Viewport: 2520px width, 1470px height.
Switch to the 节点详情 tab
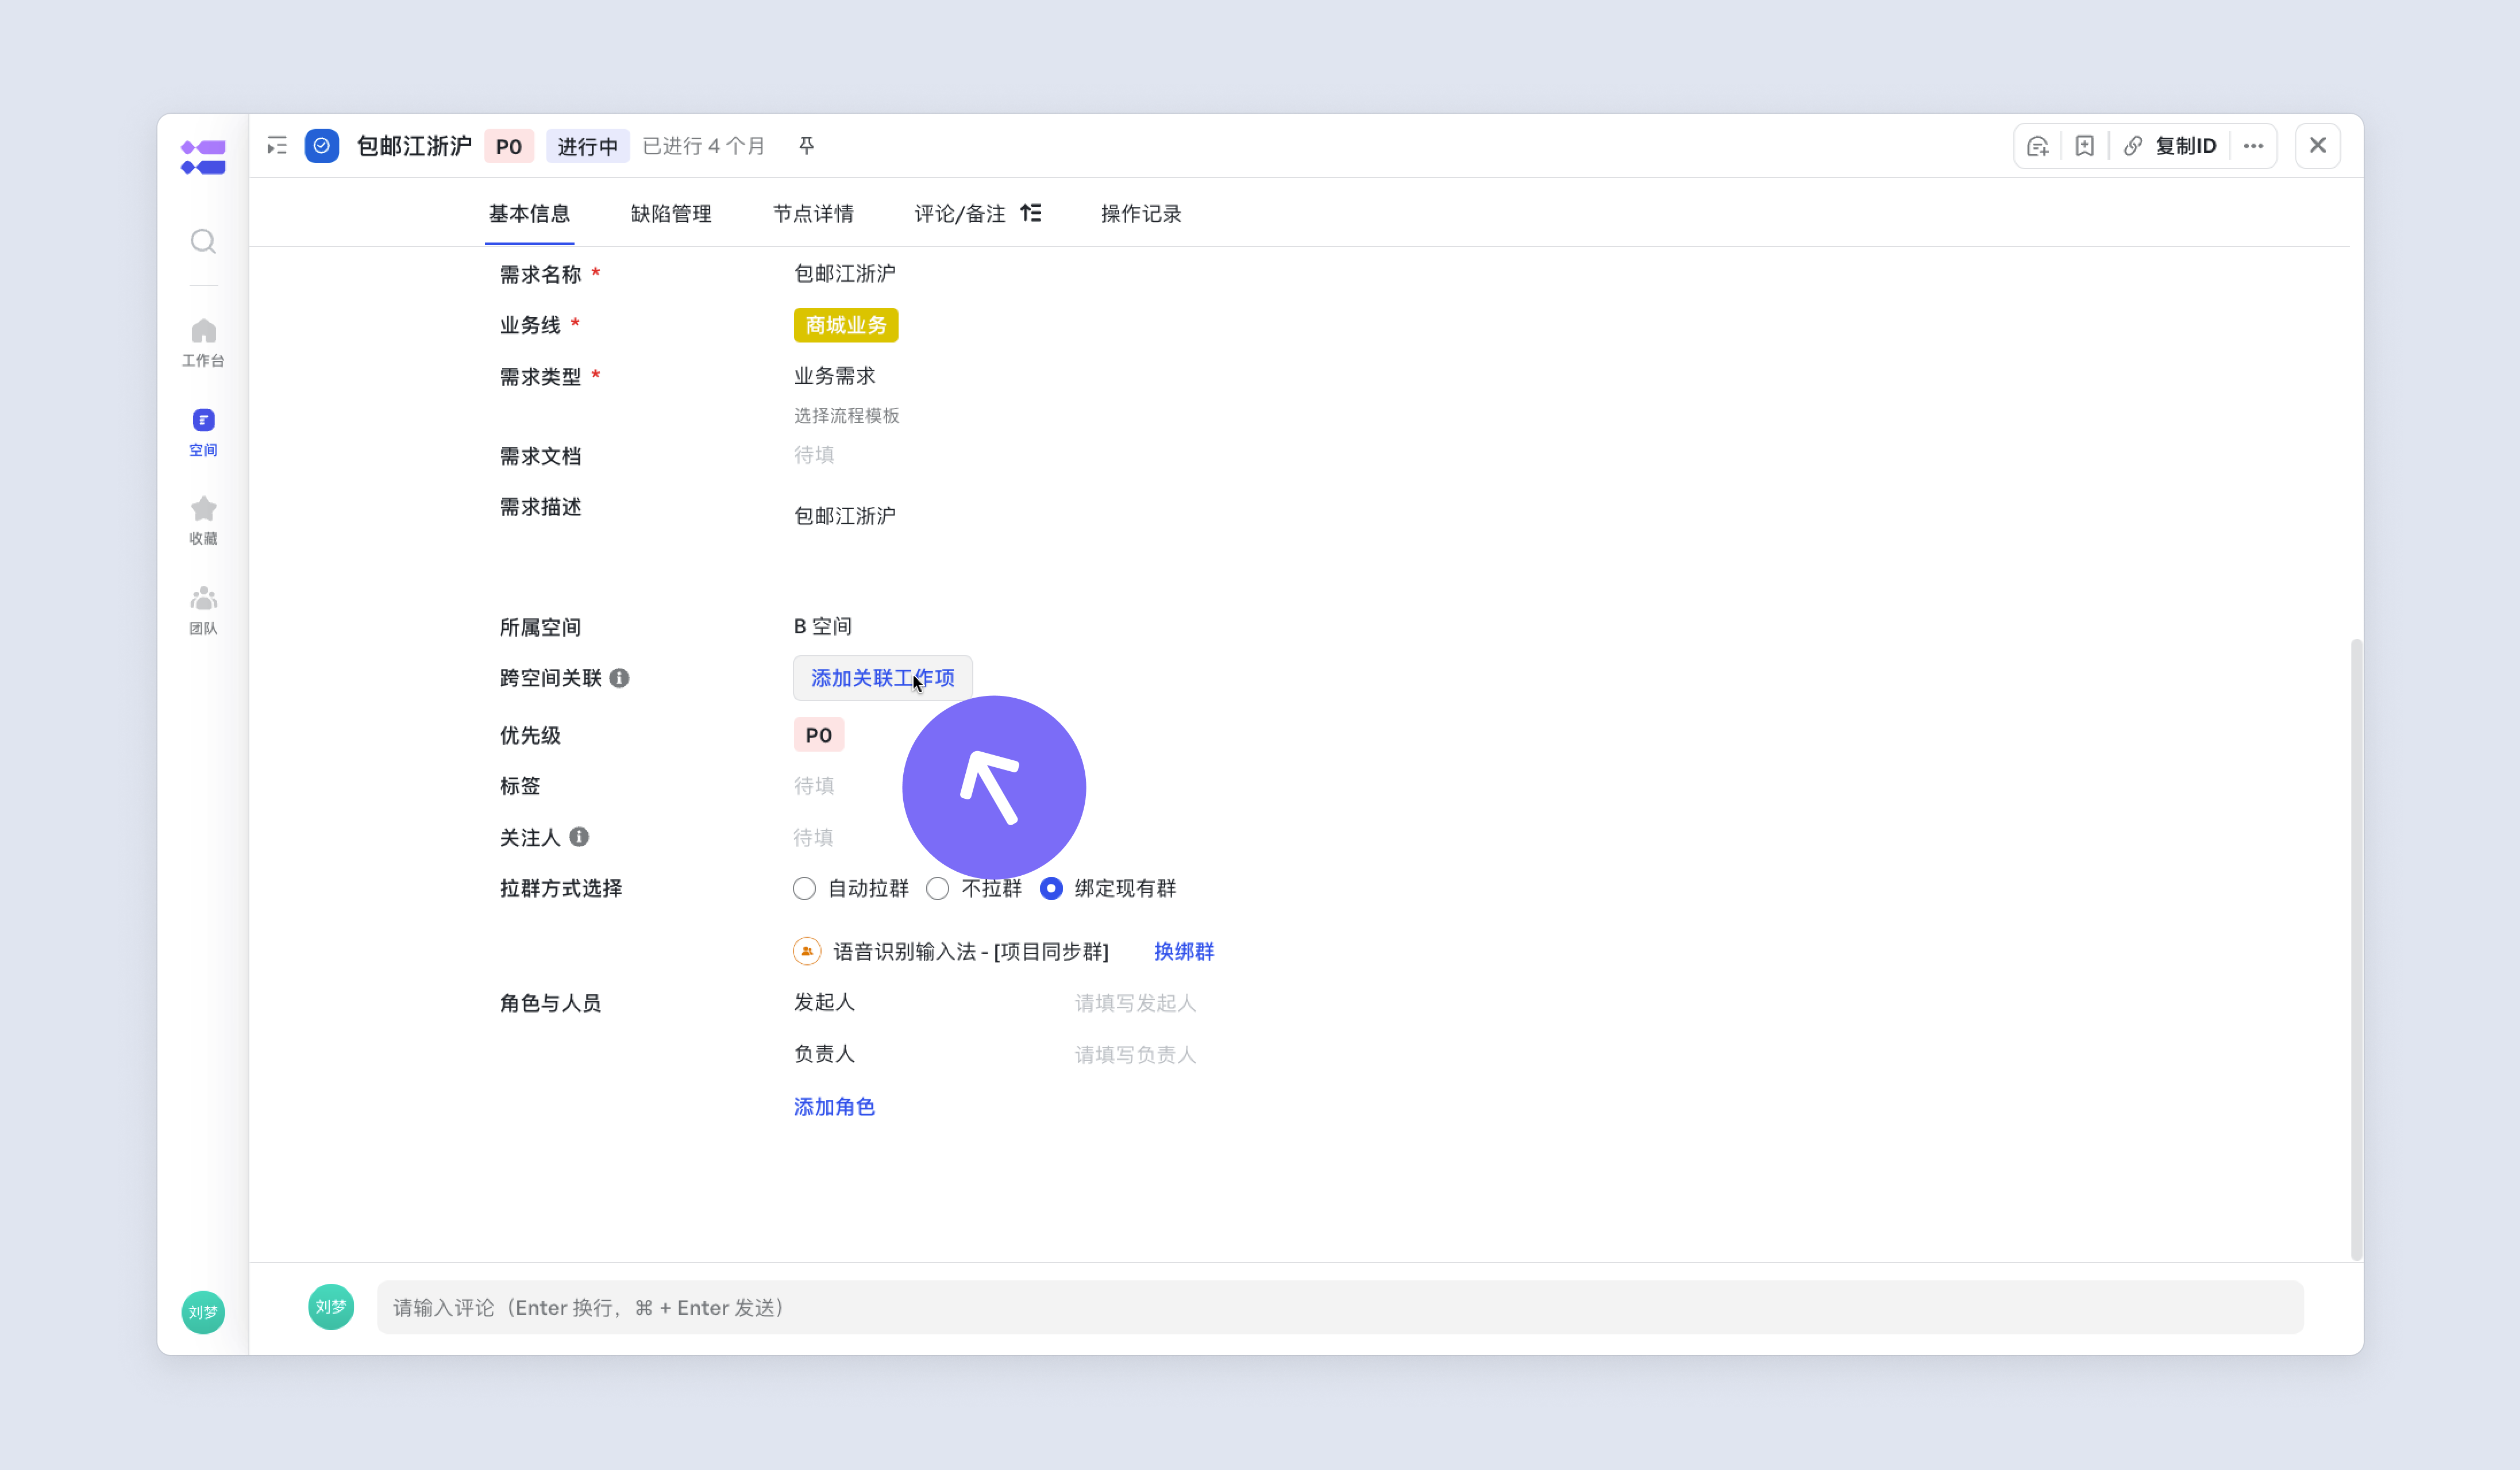(813, 213)
